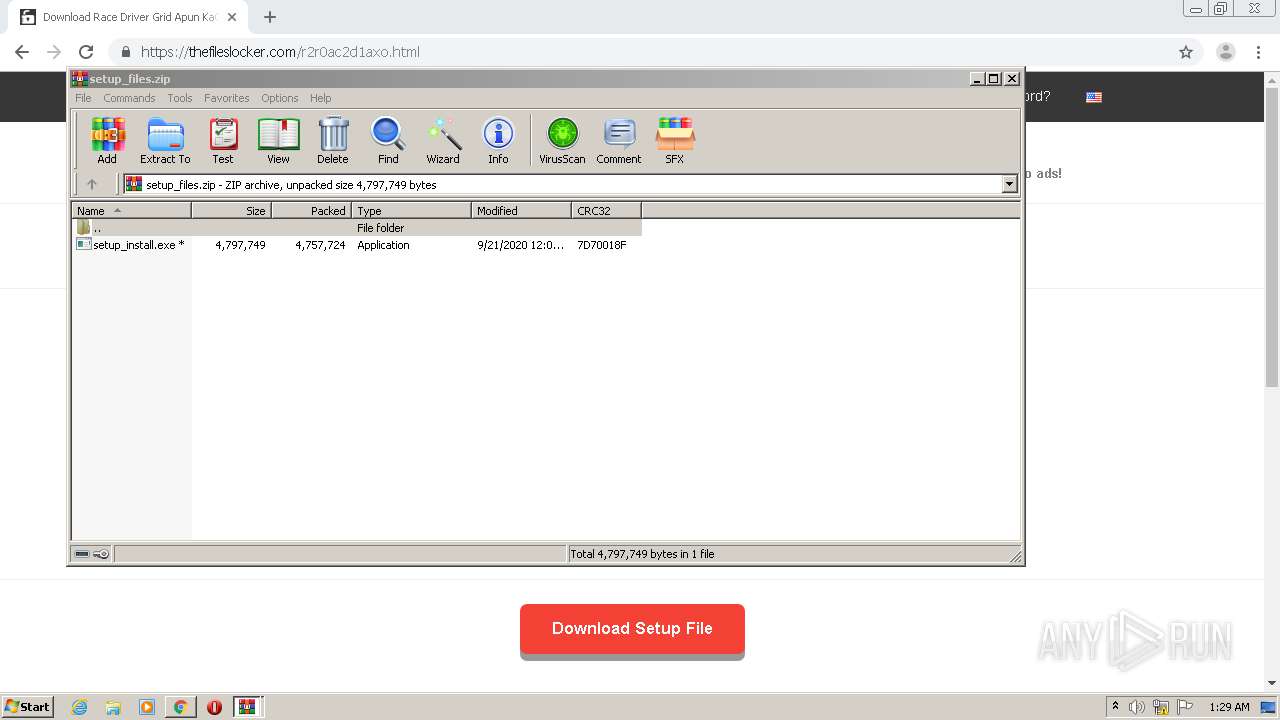Click the US flag language icon
Screen dimensions: 1280x720
click(1094, 97)
